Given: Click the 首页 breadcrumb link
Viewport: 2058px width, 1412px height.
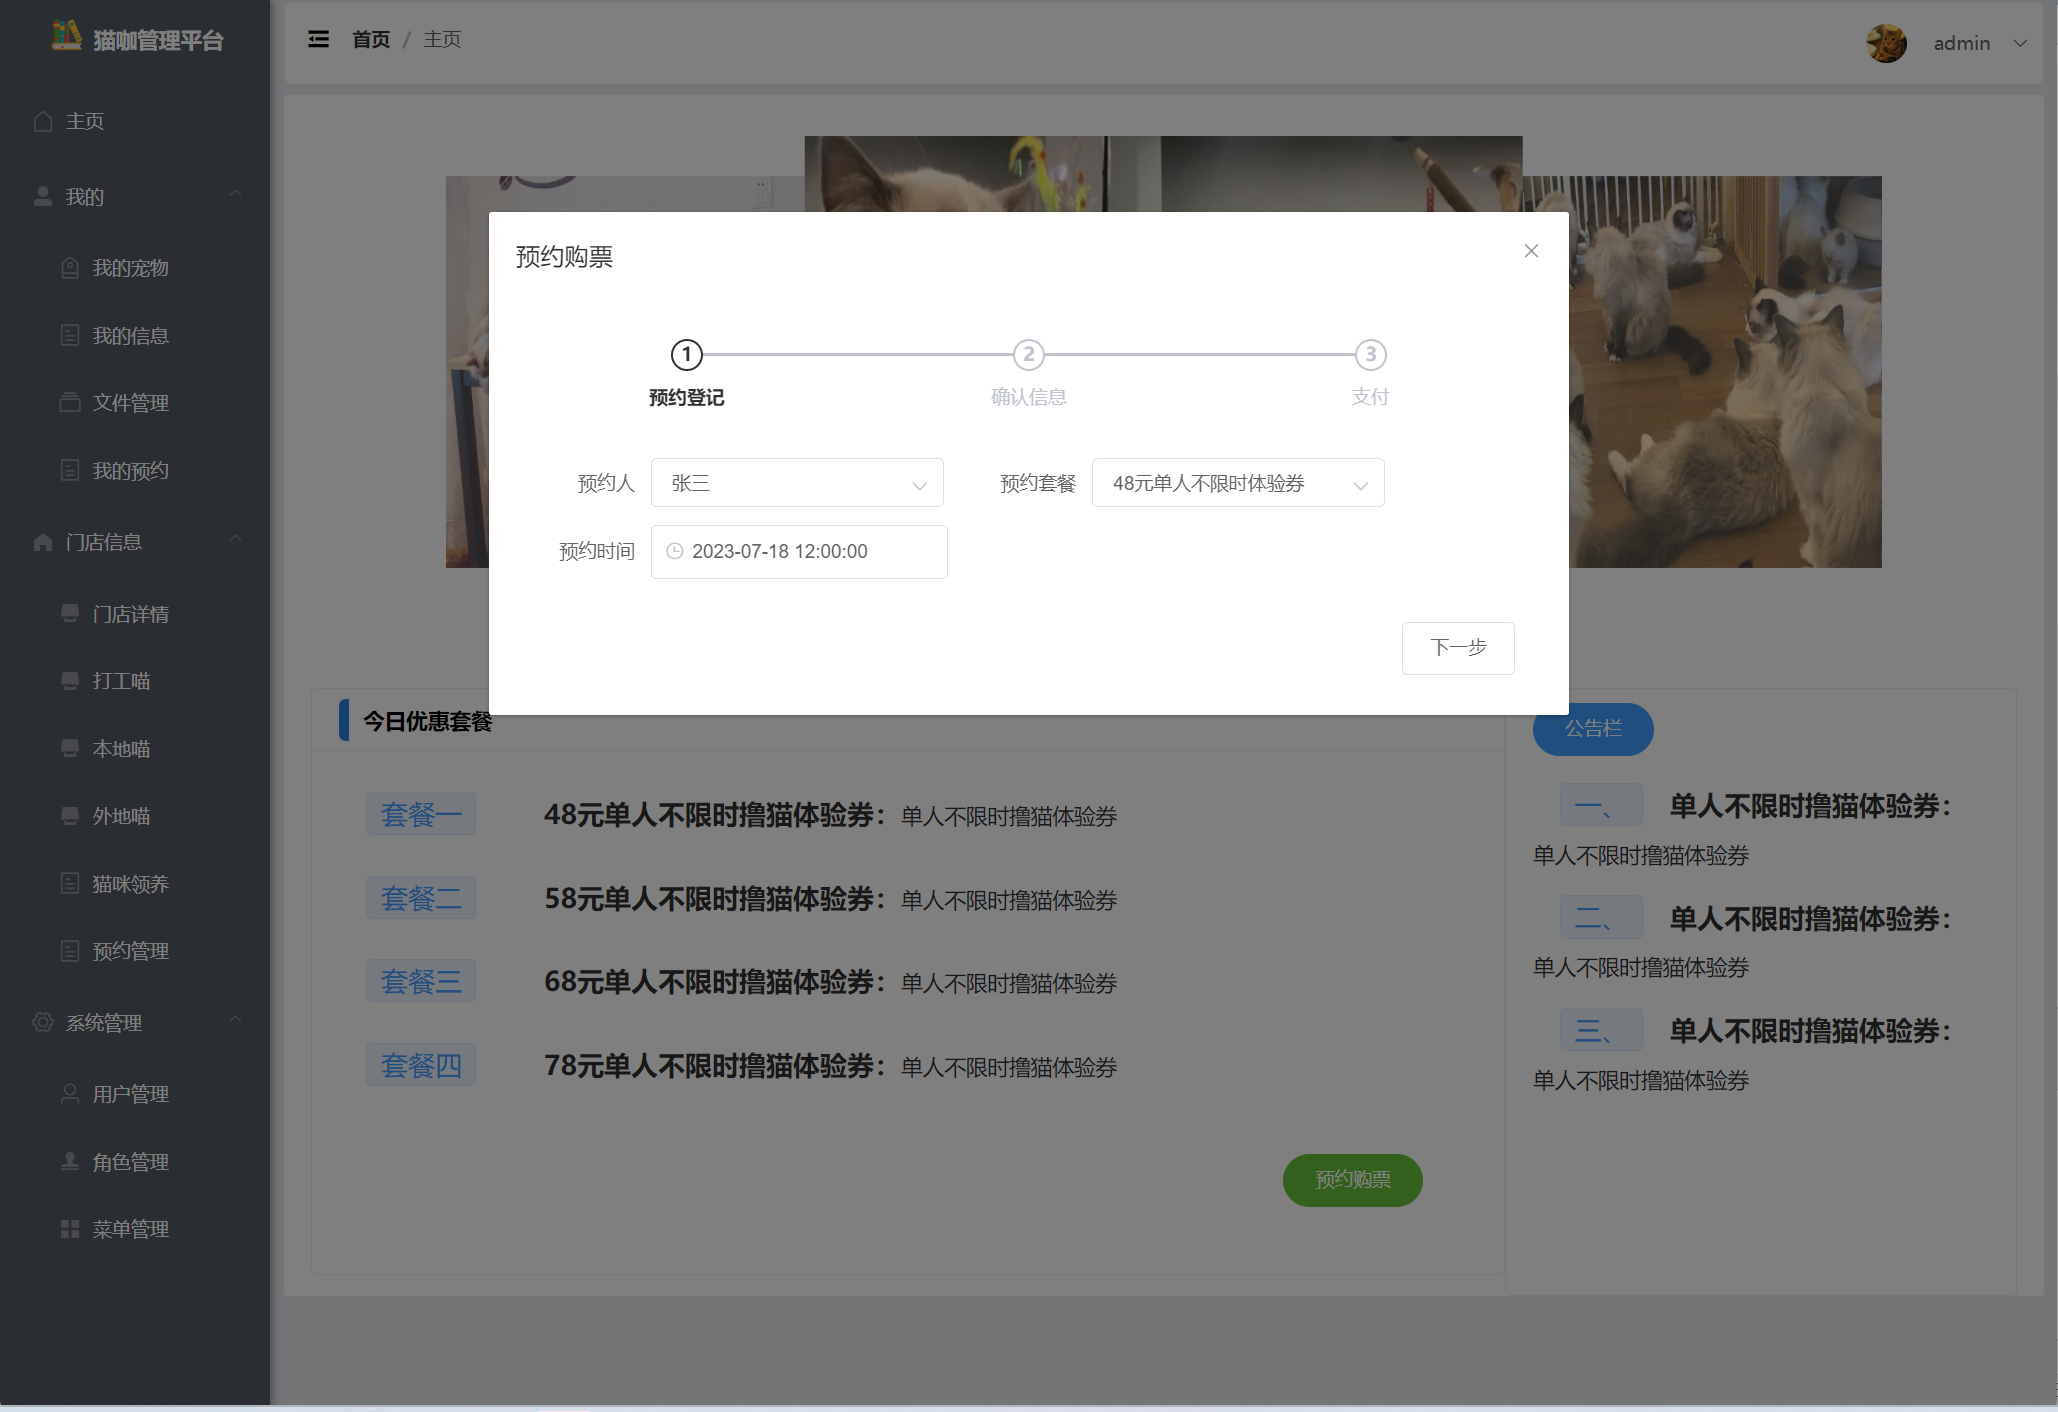Looking at the screenshot, I should pyautogui.click(x=371, y=39).
